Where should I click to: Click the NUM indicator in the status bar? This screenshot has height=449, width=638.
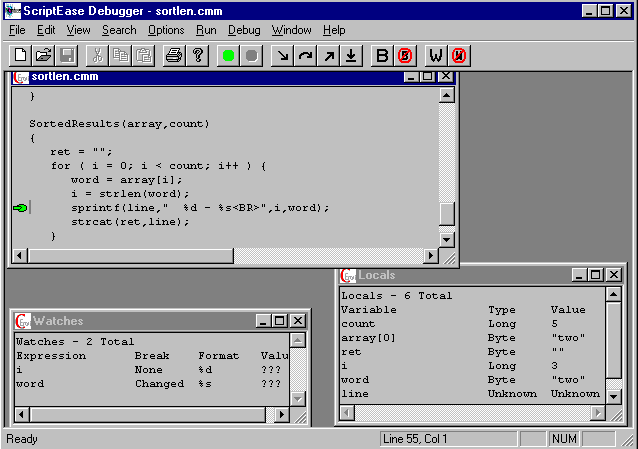tap(564, 439)
